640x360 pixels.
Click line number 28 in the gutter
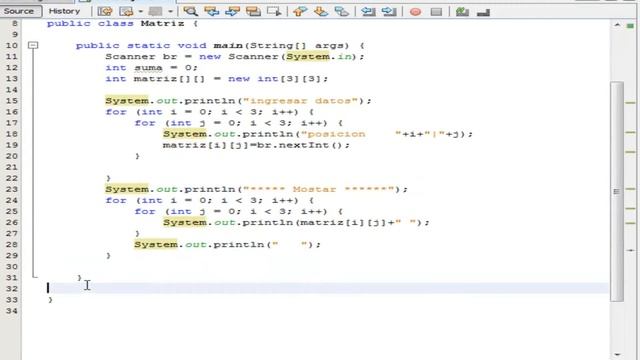12,244
